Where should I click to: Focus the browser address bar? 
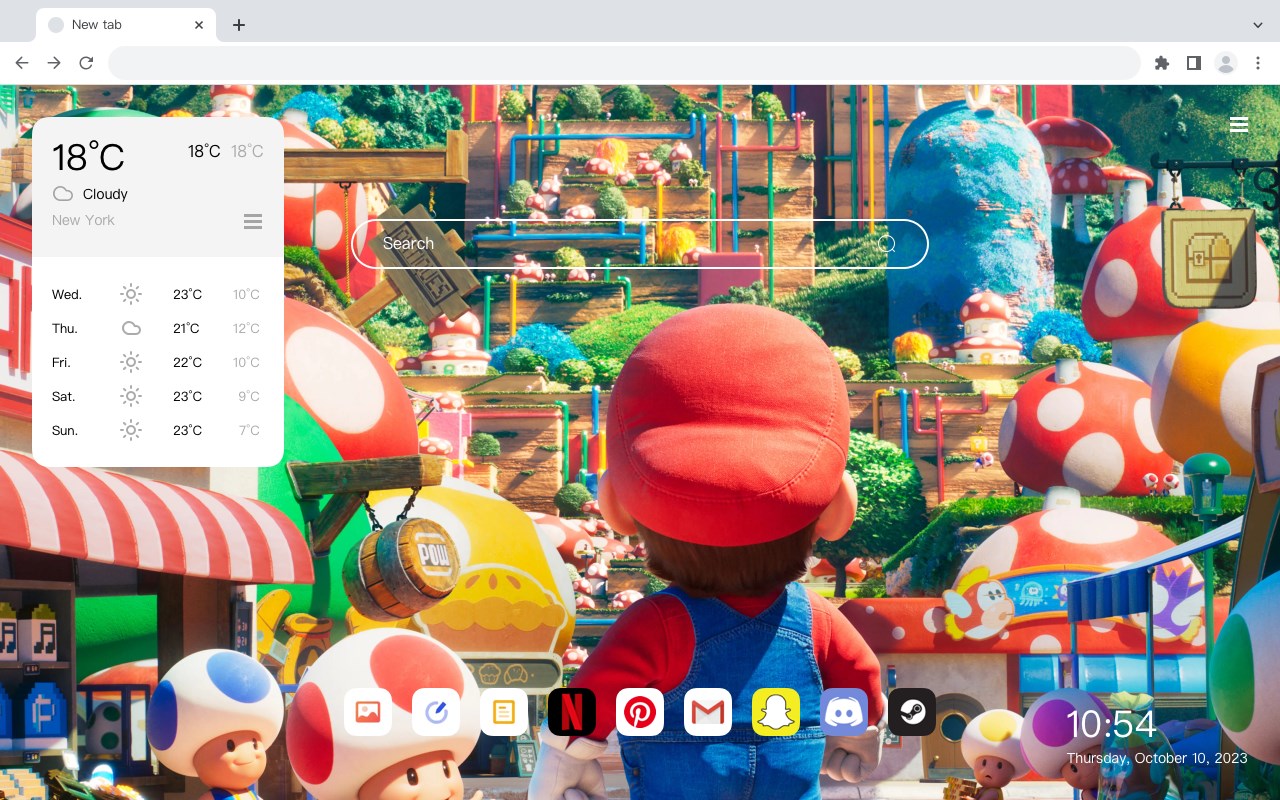[x=624, y=63]
